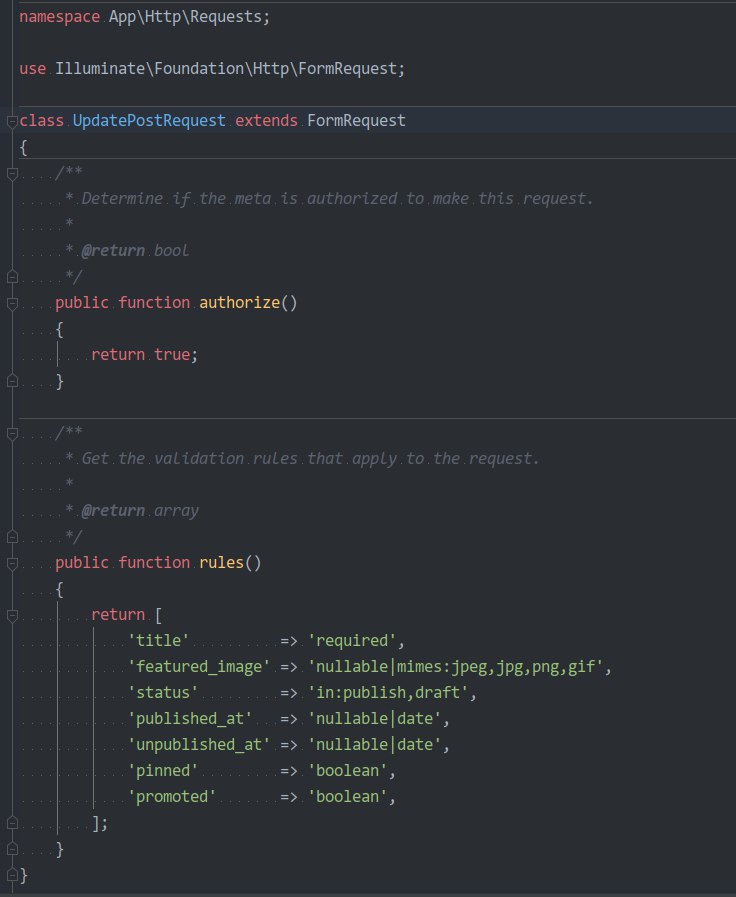The height and width of the screenshot is (897, 736).
Task: Click the '@return bool' annotation
Action: (x=135, y=251)
